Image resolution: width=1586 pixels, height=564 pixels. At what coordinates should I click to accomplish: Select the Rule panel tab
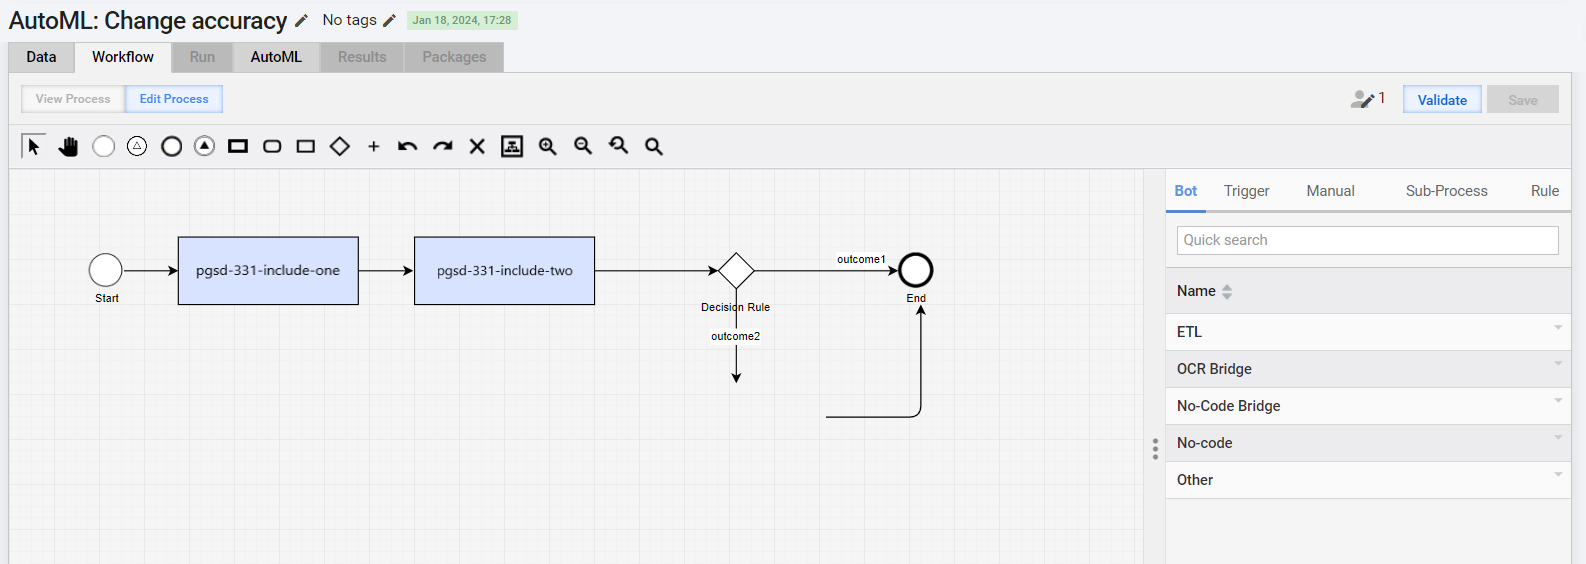point(1545,191)
